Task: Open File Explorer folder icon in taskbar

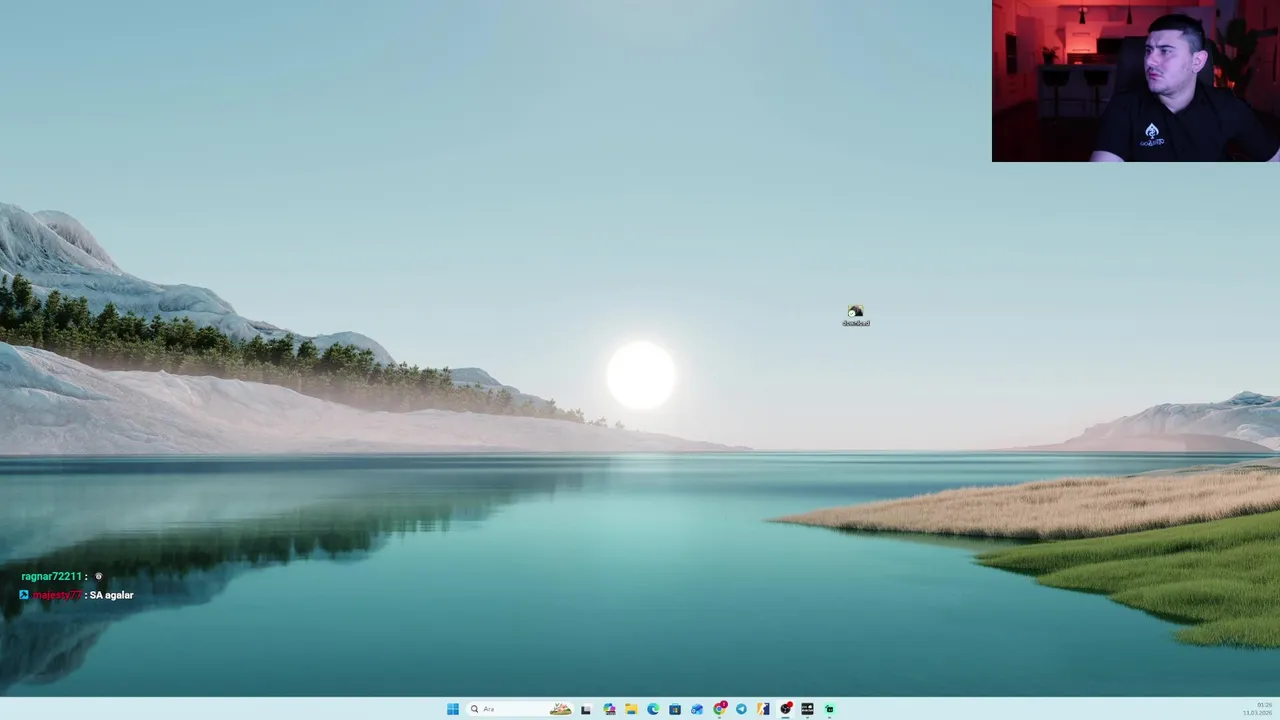Action: pos(631,709)
